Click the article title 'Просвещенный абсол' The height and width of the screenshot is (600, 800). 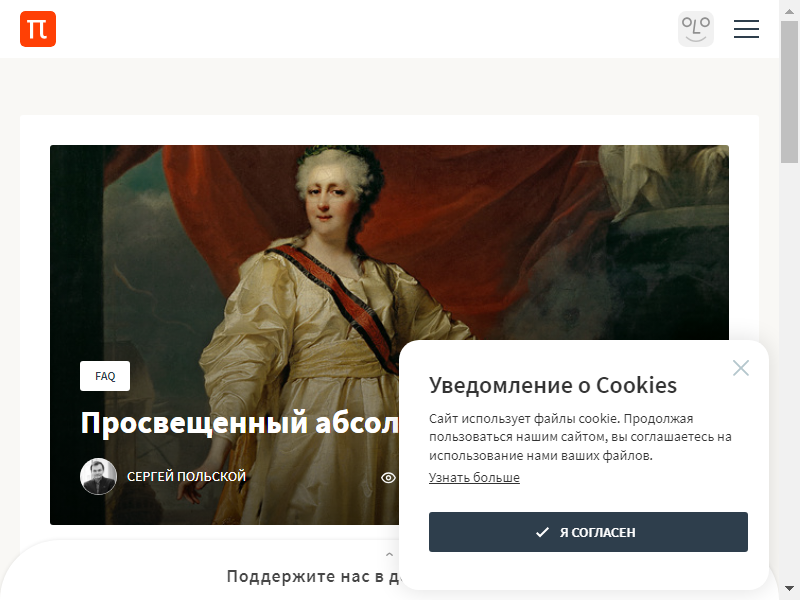tap(240, 423)
